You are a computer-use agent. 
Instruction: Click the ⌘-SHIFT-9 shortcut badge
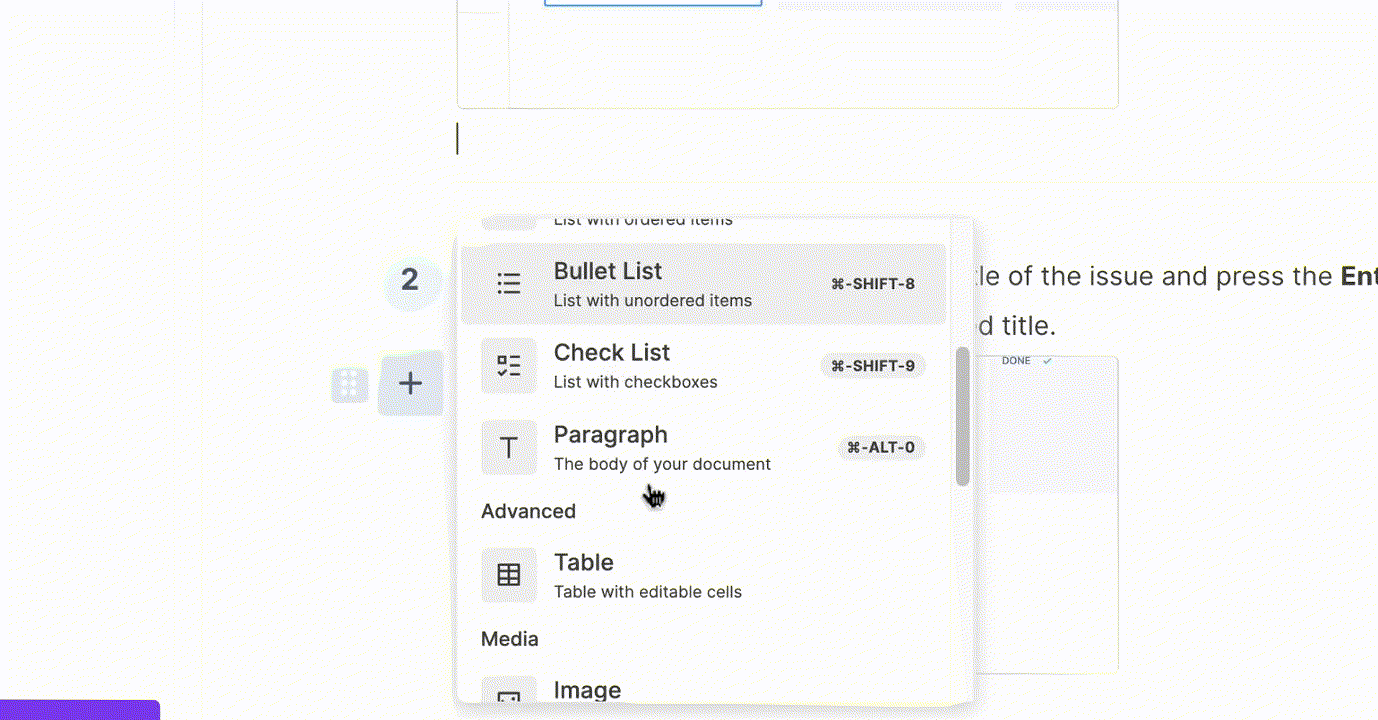point(873,366)
